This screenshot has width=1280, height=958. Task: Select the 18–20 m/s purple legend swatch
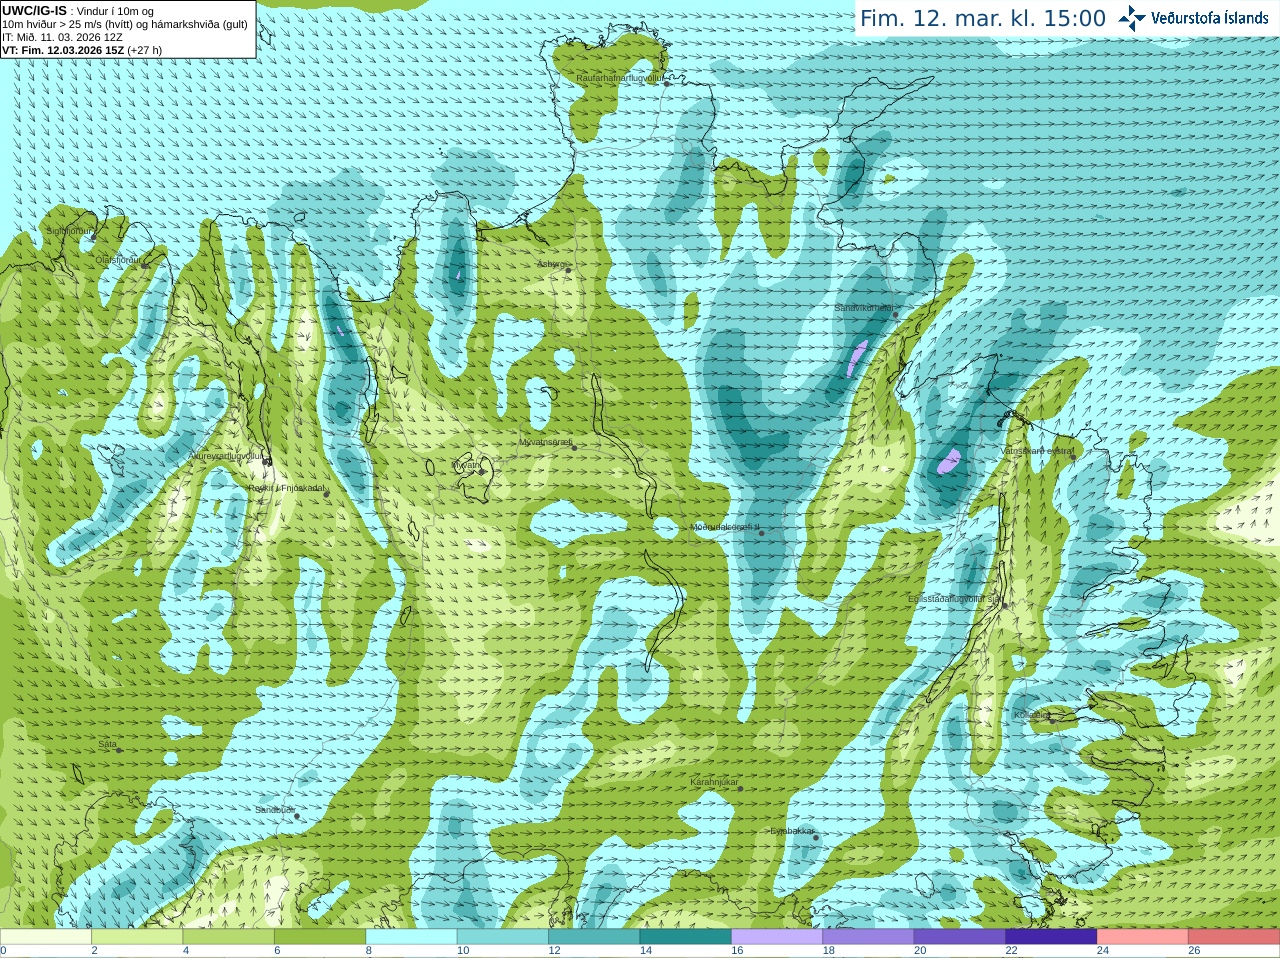point(869,937)
